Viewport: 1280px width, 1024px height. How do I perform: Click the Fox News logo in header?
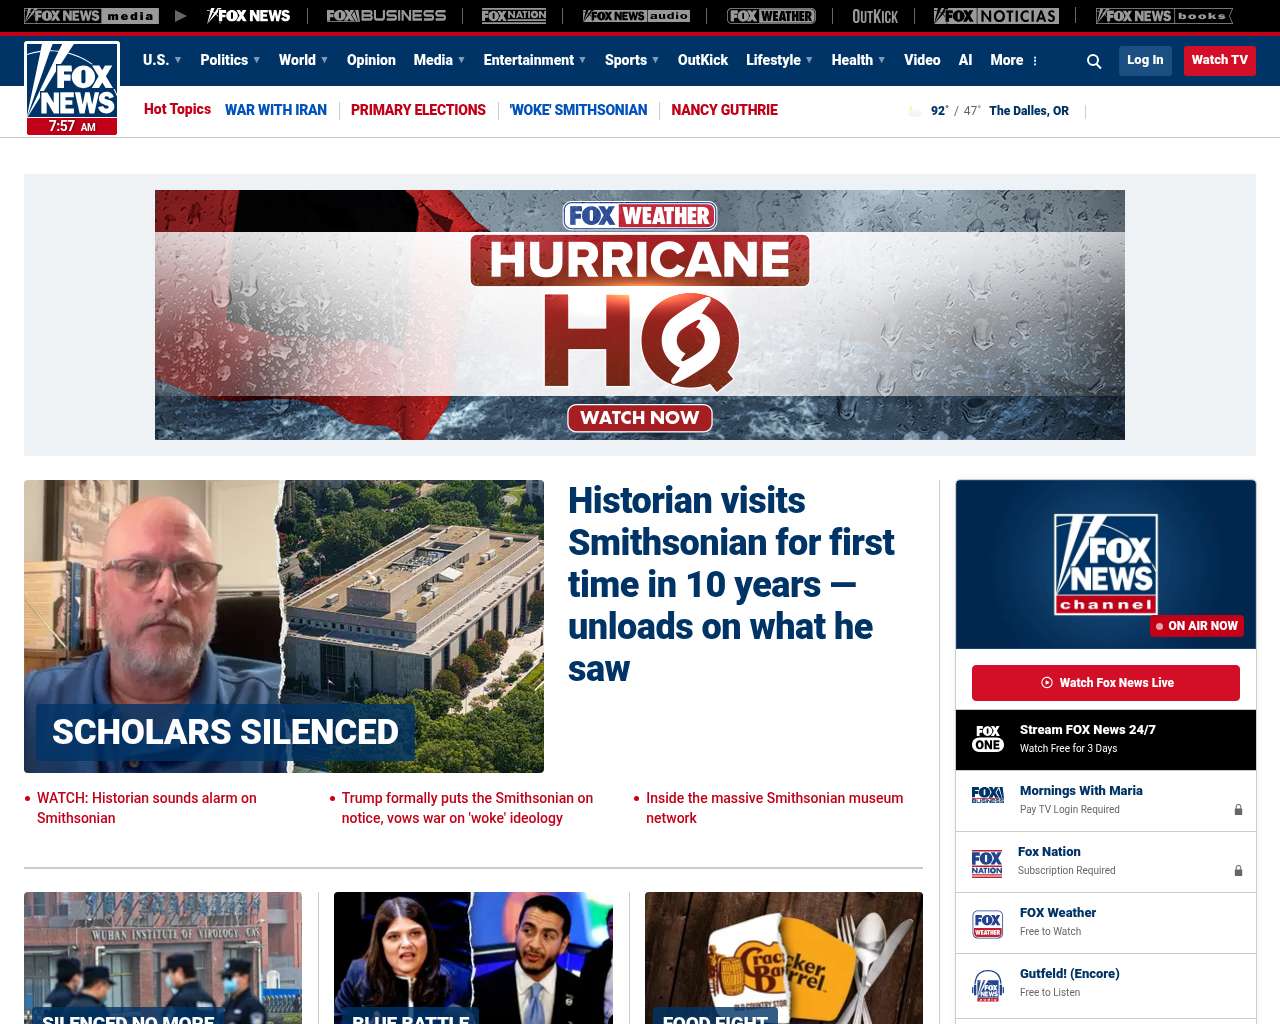(72, 88)
